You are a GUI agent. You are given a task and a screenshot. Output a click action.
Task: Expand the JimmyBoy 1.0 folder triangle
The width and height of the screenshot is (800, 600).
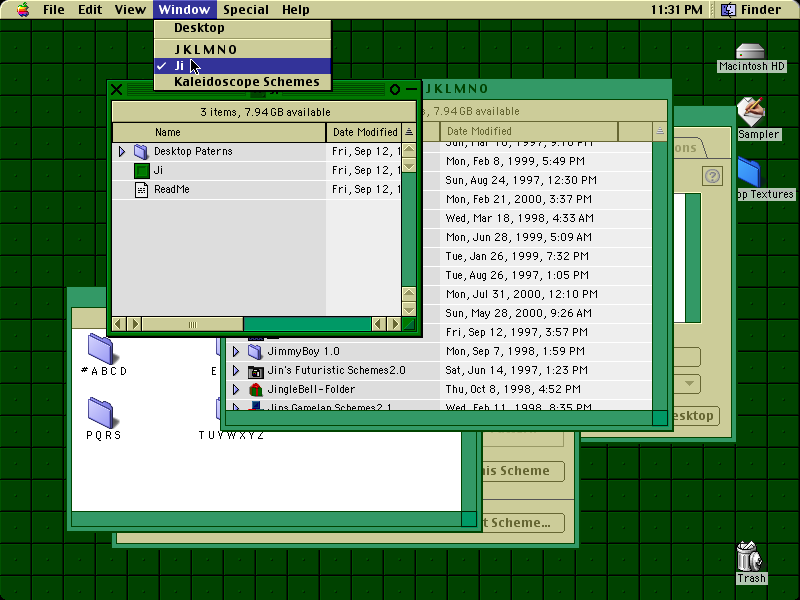point(235,352)
